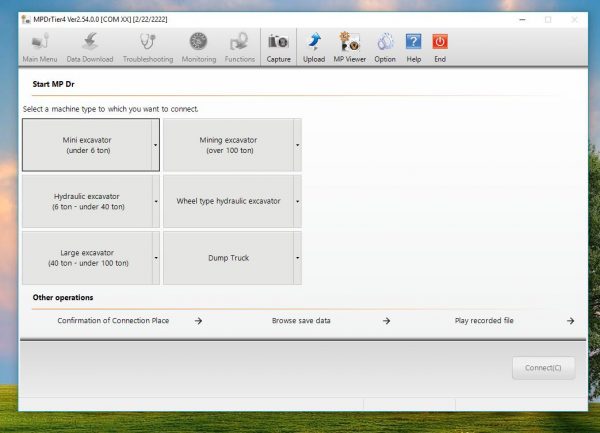The image size is (600, 433).
Task: Select Mini excavator (under 6 ton)
Action: (x=87, y=145)
